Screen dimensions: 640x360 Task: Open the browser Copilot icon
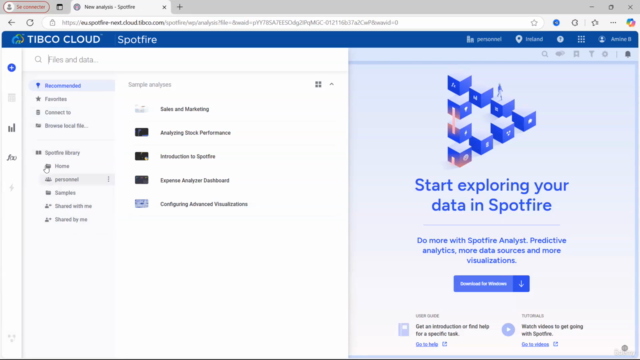pyautogui.click(x=631, y=22)
